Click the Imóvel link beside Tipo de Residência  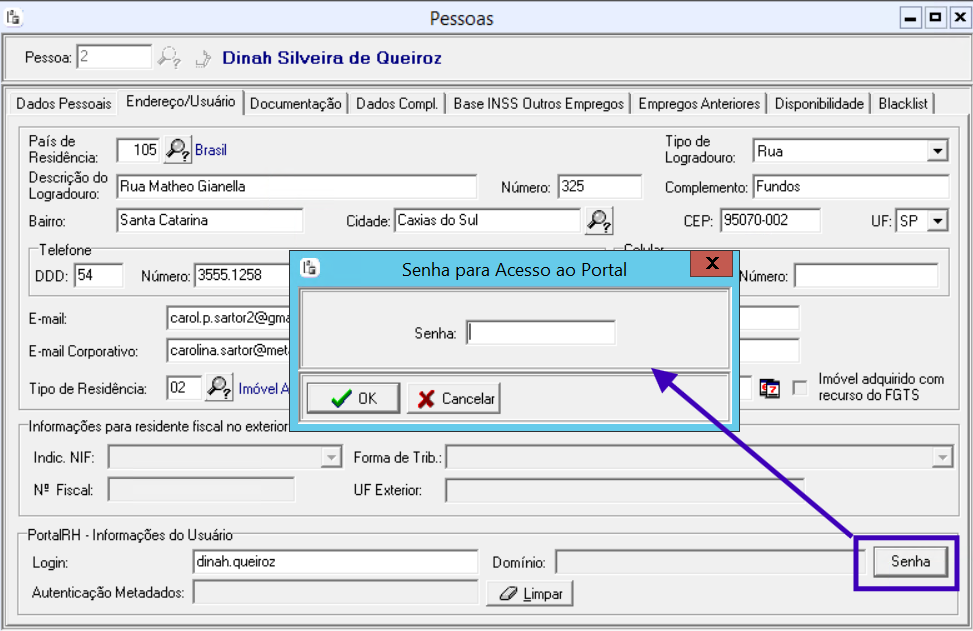pyautogui.click(x=264, y=389)
